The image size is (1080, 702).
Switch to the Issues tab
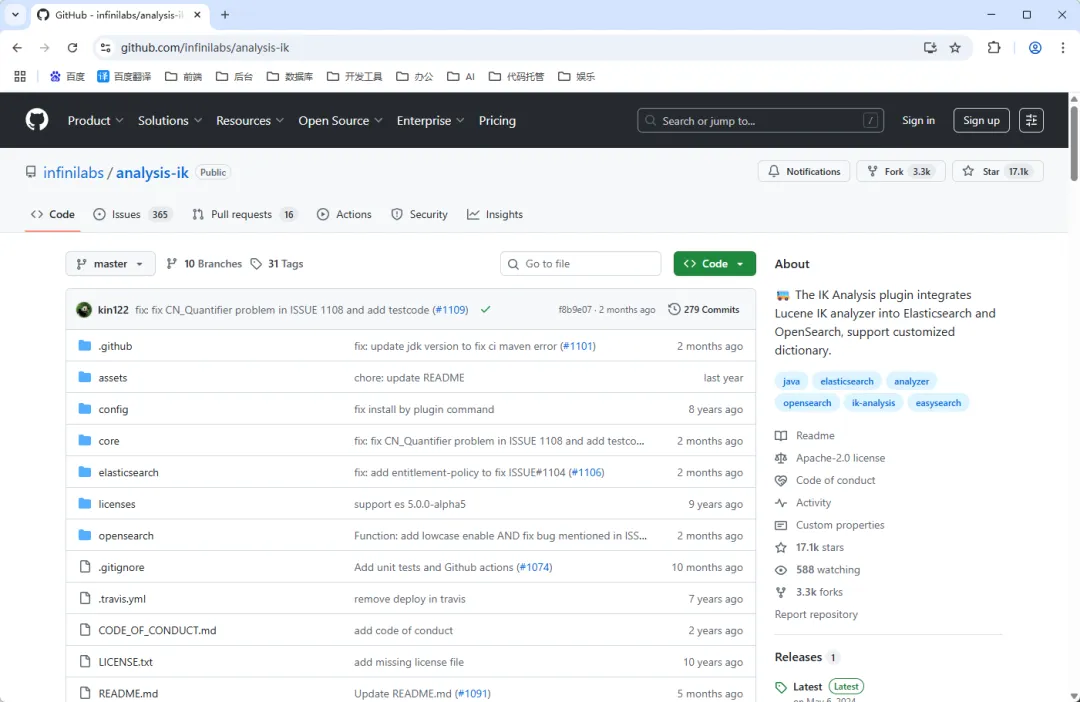click(x=131, y=214)
